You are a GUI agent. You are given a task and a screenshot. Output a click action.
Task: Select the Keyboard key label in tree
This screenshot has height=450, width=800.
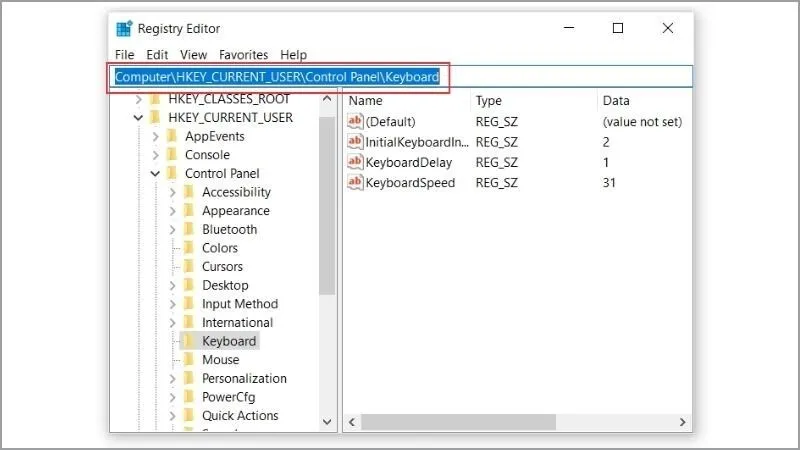229,341
